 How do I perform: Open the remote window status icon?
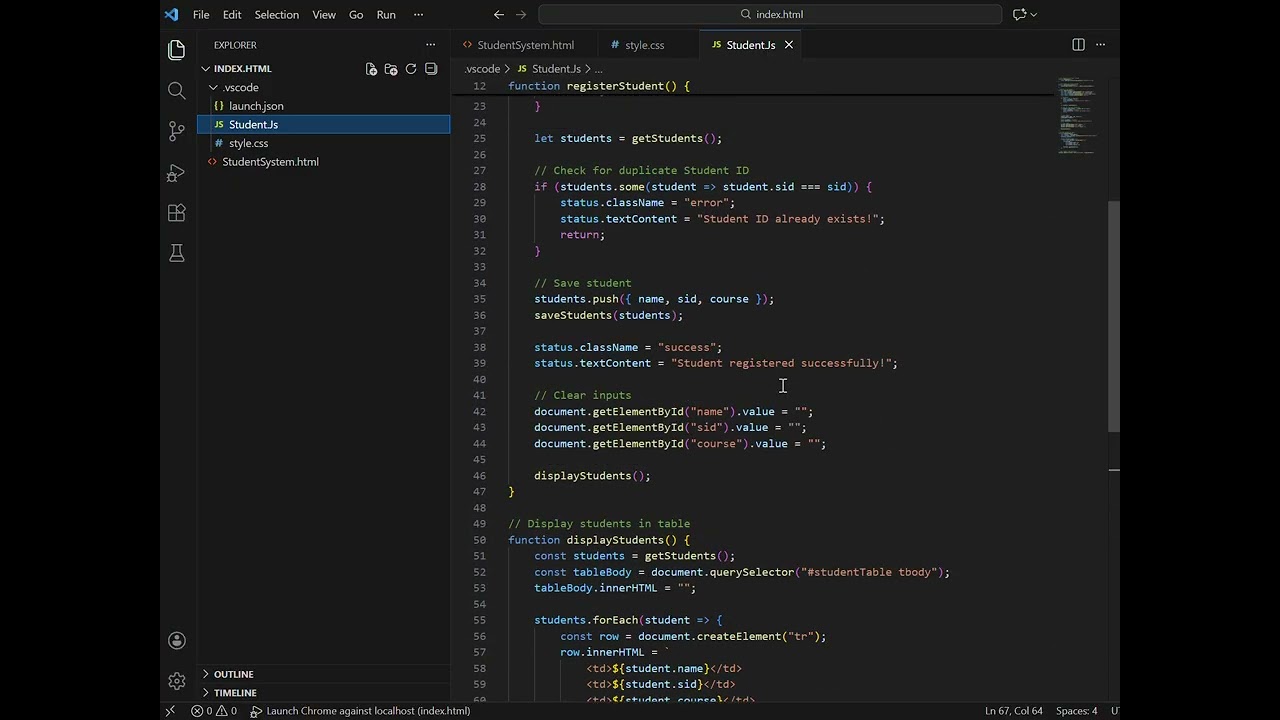point(170,711)
